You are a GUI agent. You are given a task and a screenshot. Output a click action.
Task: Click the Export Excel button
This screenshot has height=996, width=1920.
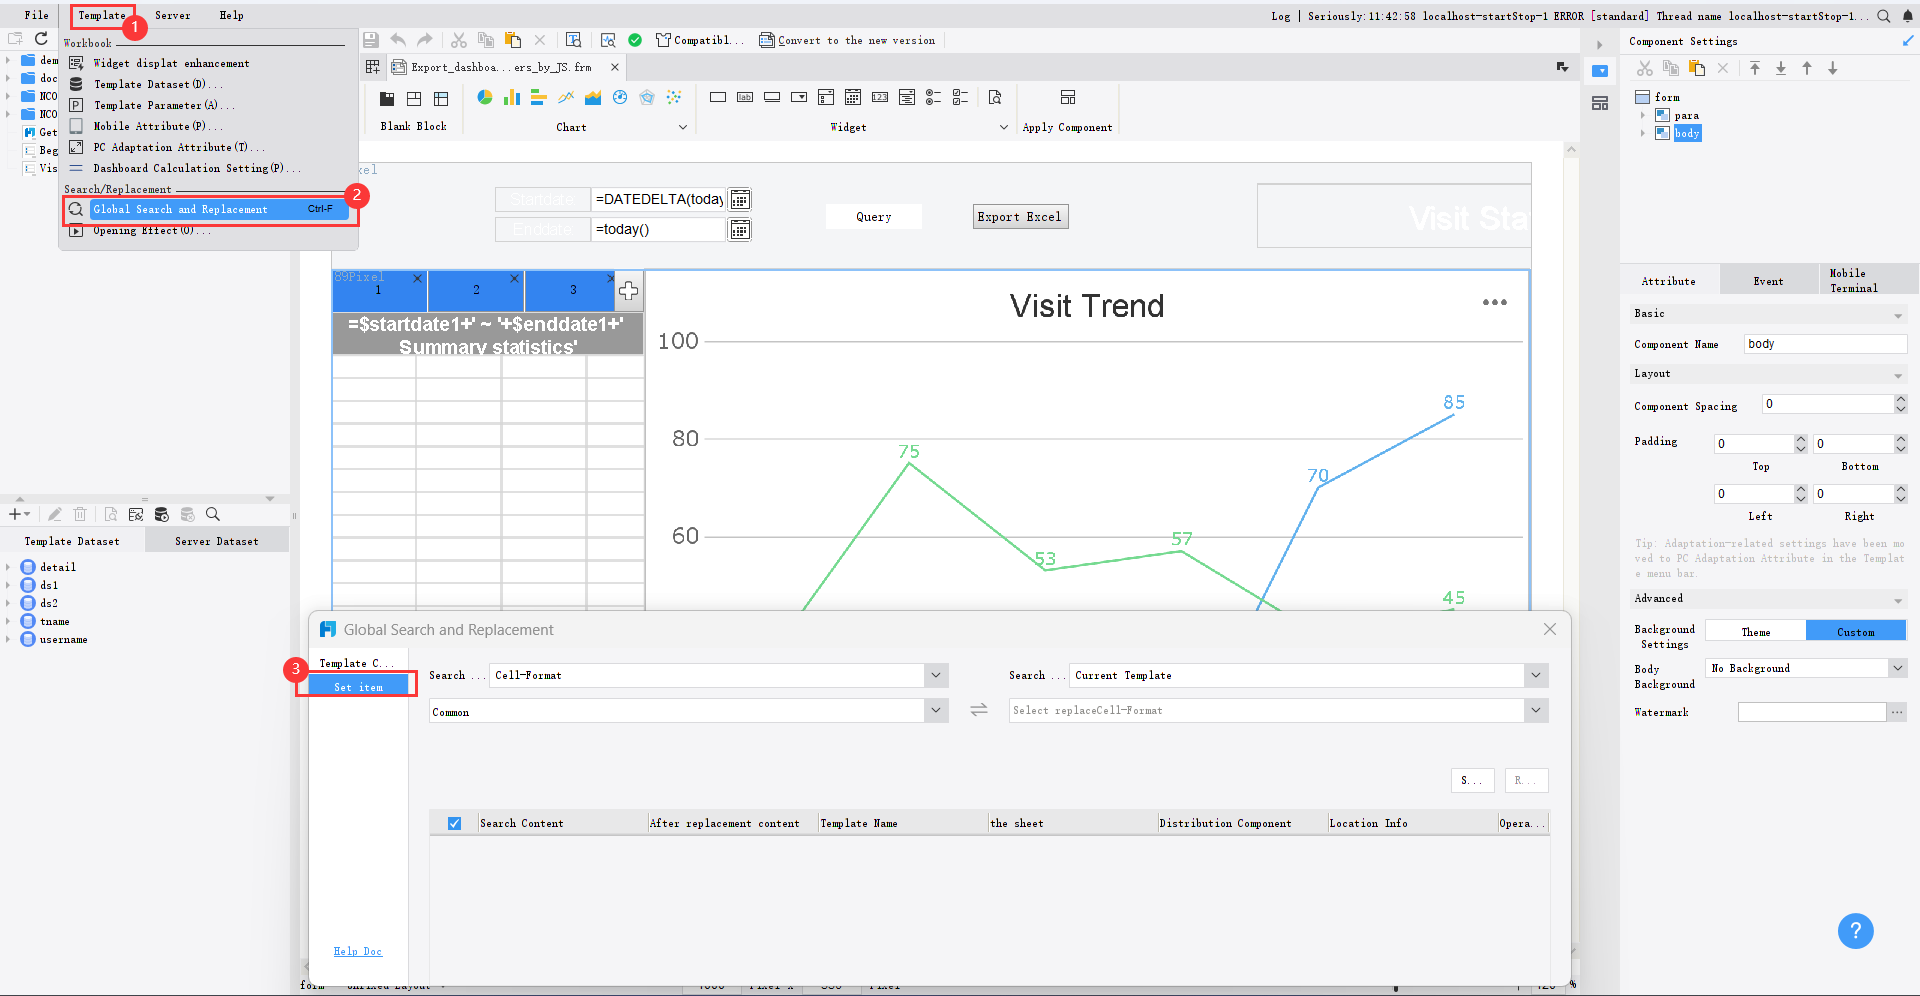[1020, 217]
